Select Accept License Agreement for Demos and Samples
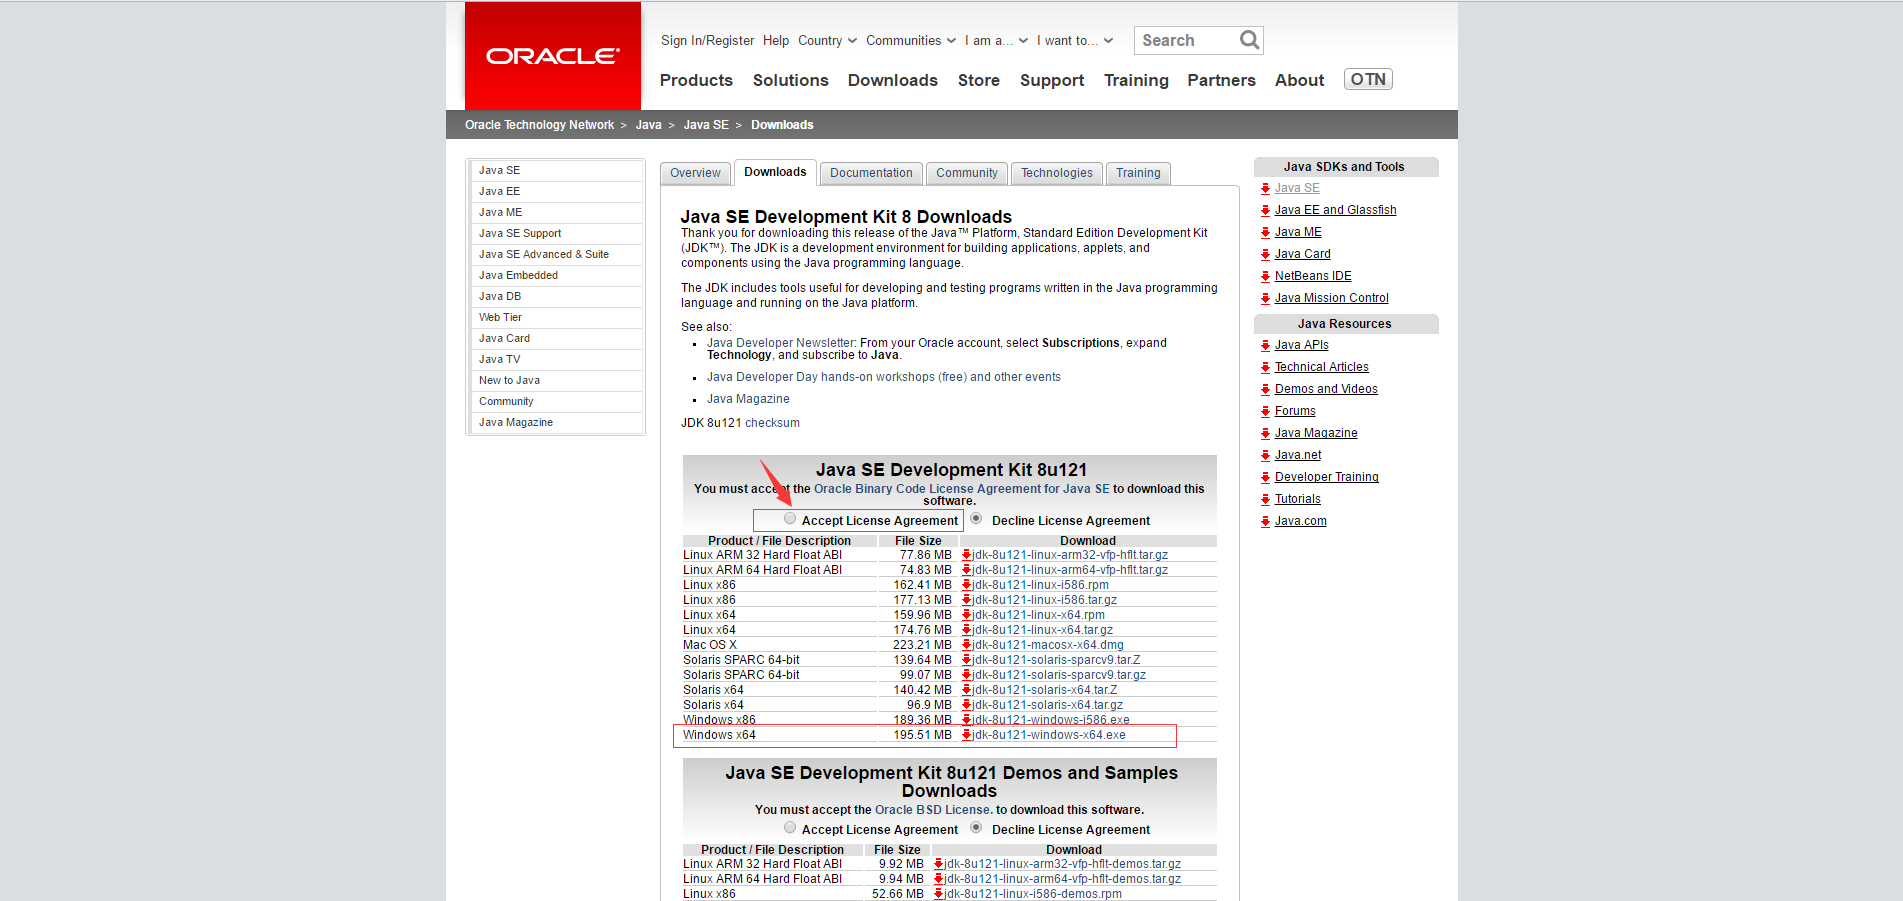Image resolution: width=1903 pixels, height=901 pixels. [790, 828]
